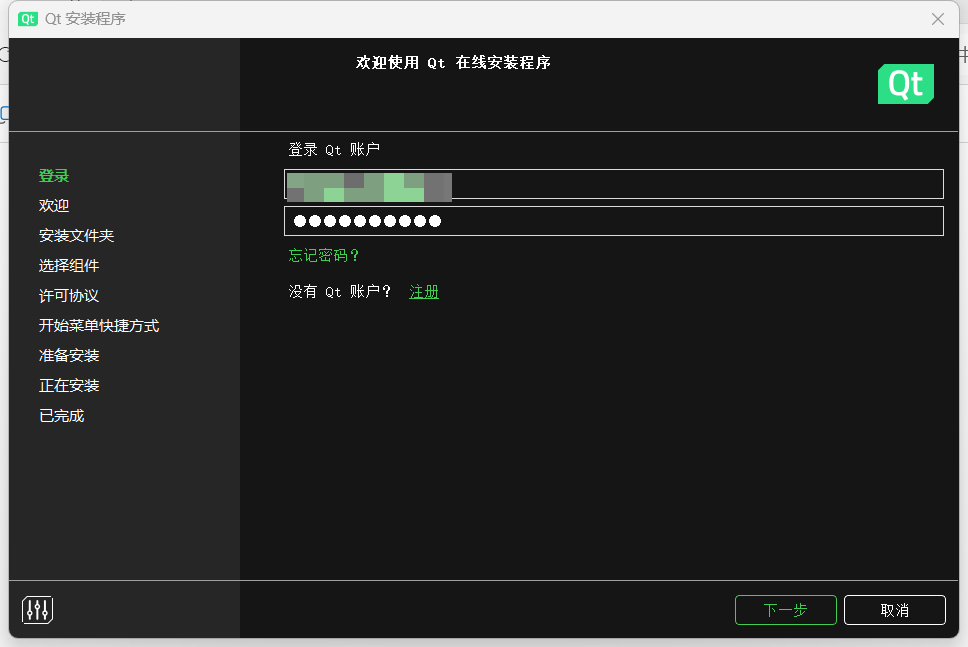
Task: Select the 准备安装 step
Action: click(x=69, y=356)
